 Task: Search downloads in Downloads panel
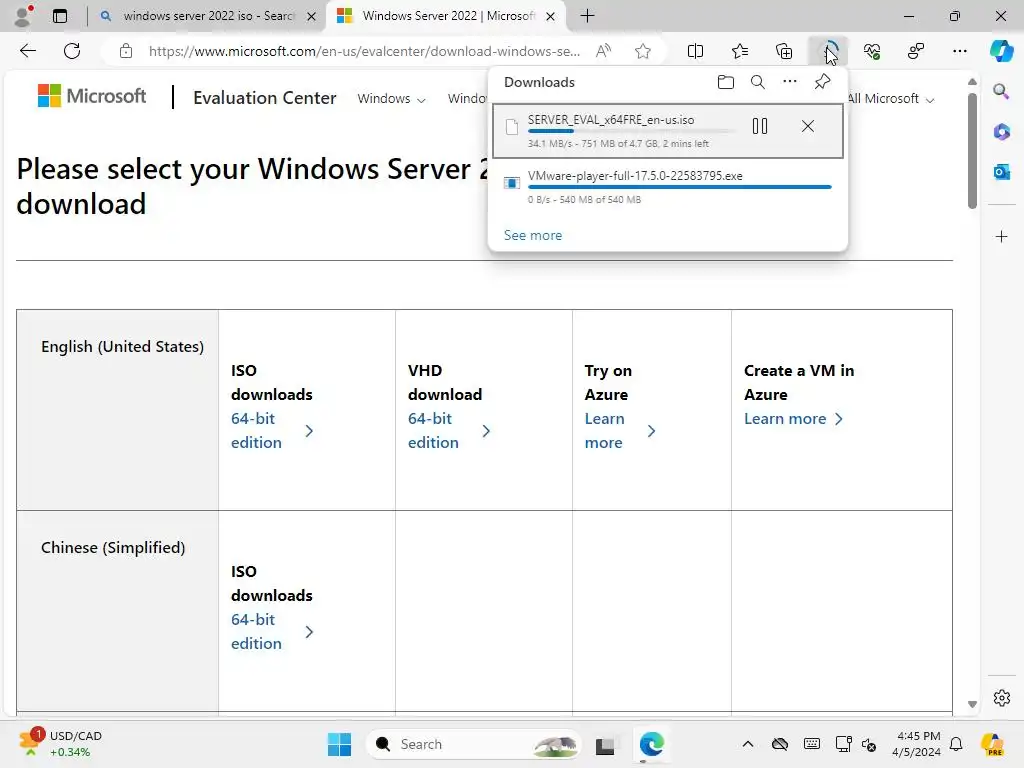(x=758, y=82)
